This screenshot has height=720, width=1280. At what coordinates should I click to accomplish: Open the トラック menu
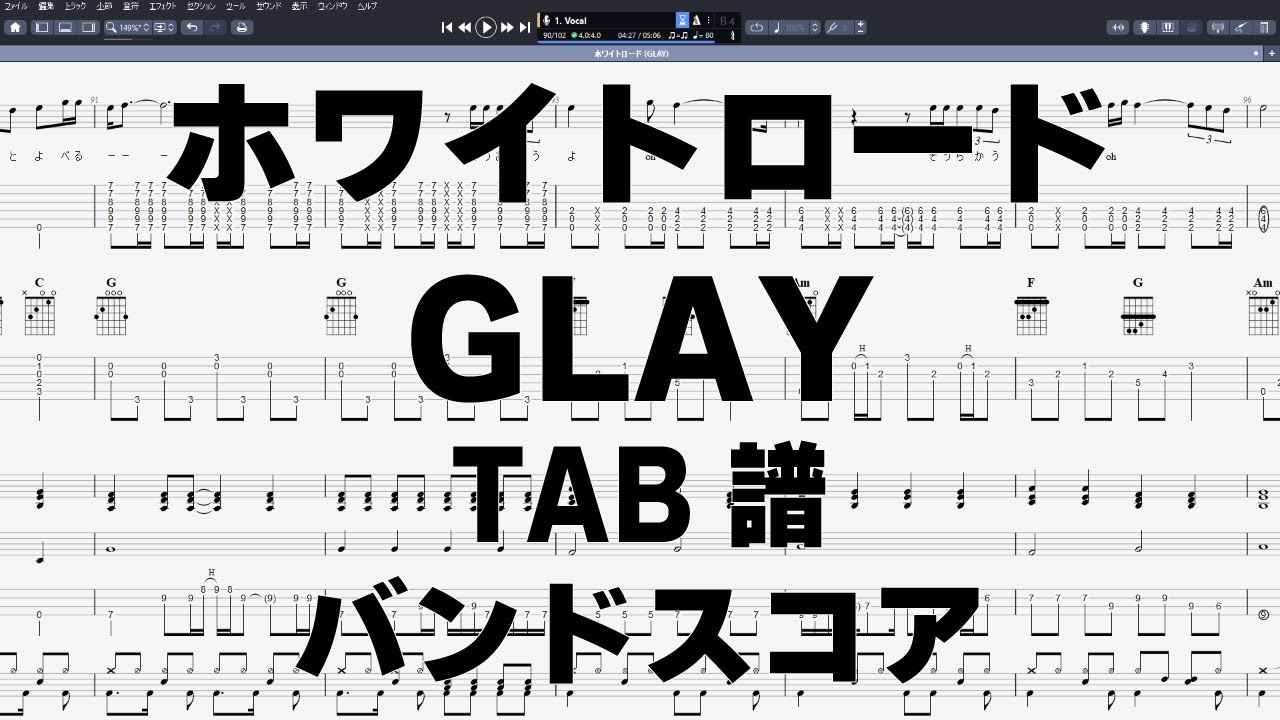pyautogui.click(x=75, y=6)
